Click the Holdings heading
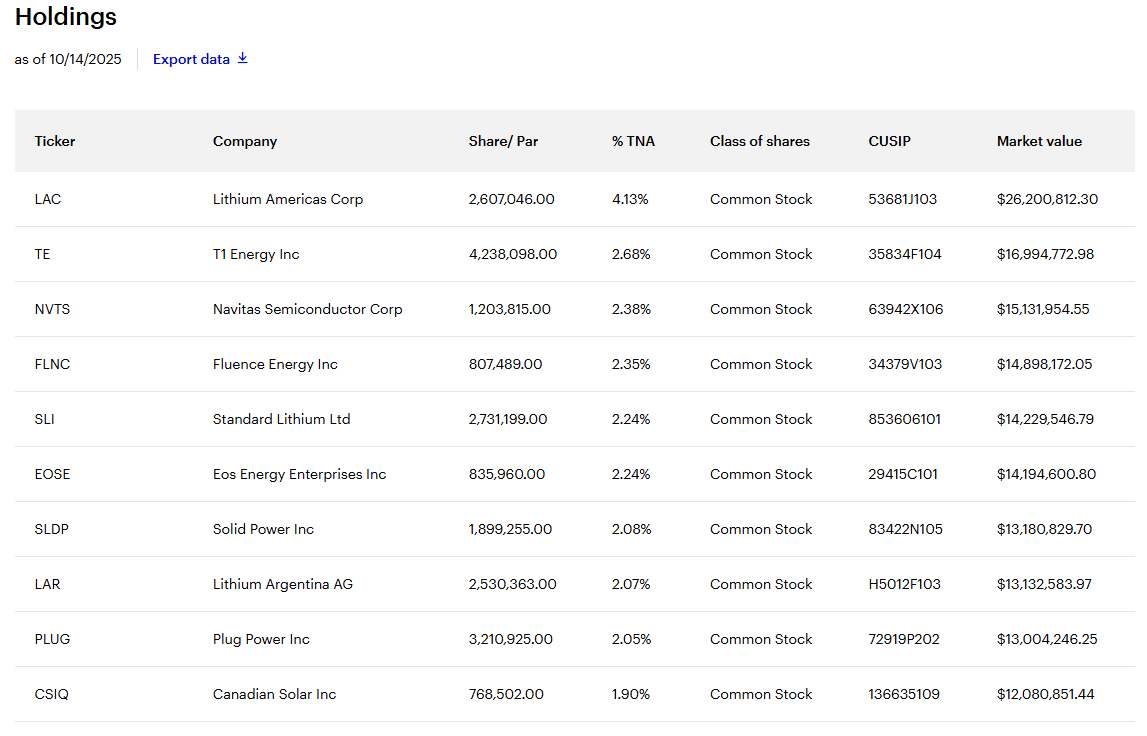The height and width of the screenshot is (736, 1147). coord(66,17)
